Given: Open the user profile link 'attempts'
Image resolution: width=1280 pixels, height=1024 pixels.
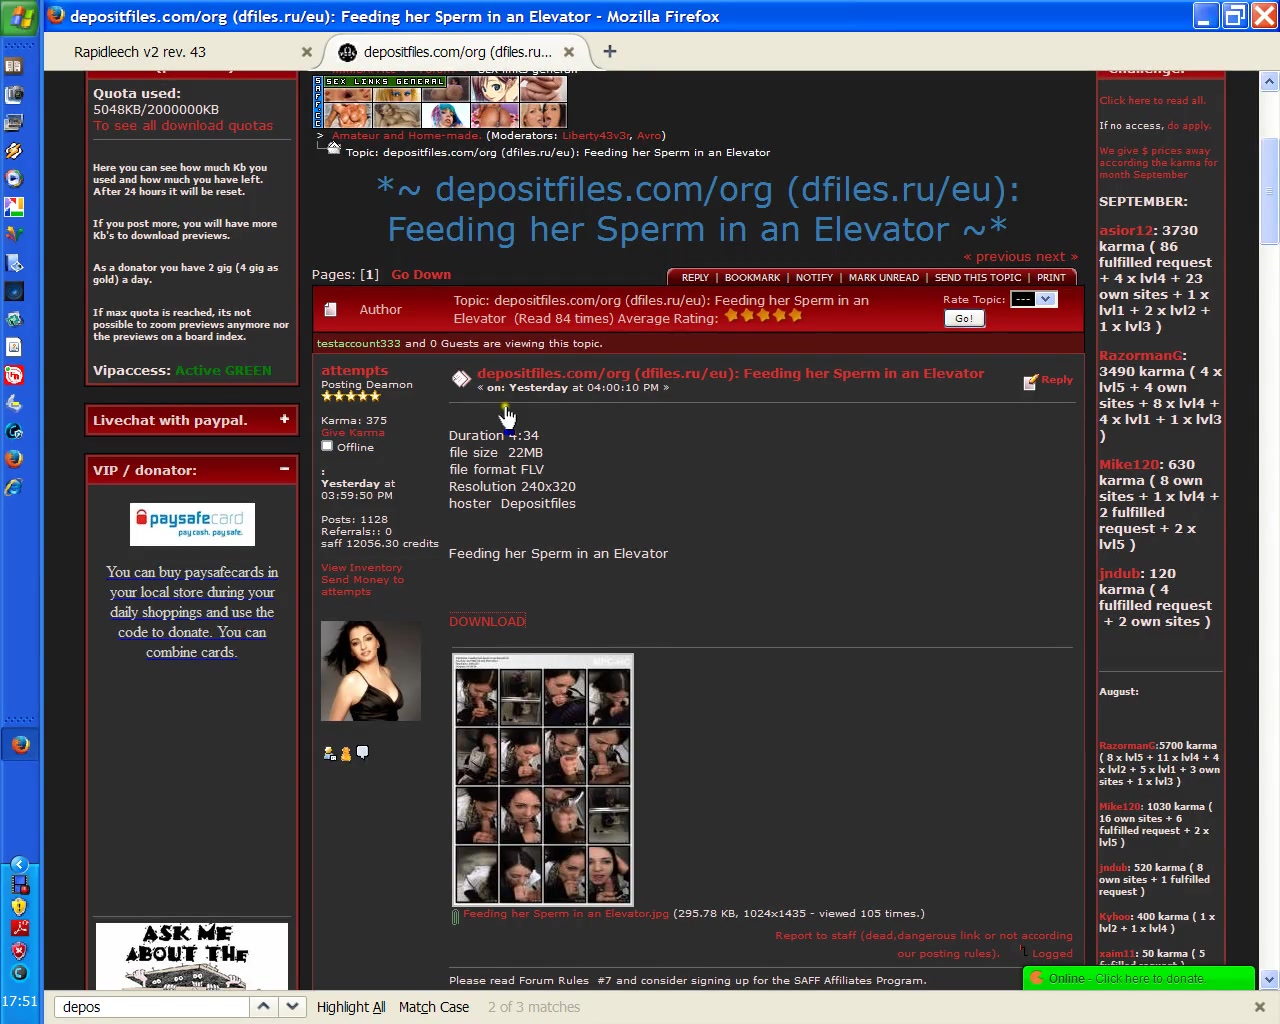Looking at the screenshot, I should (x=354, y=370).
